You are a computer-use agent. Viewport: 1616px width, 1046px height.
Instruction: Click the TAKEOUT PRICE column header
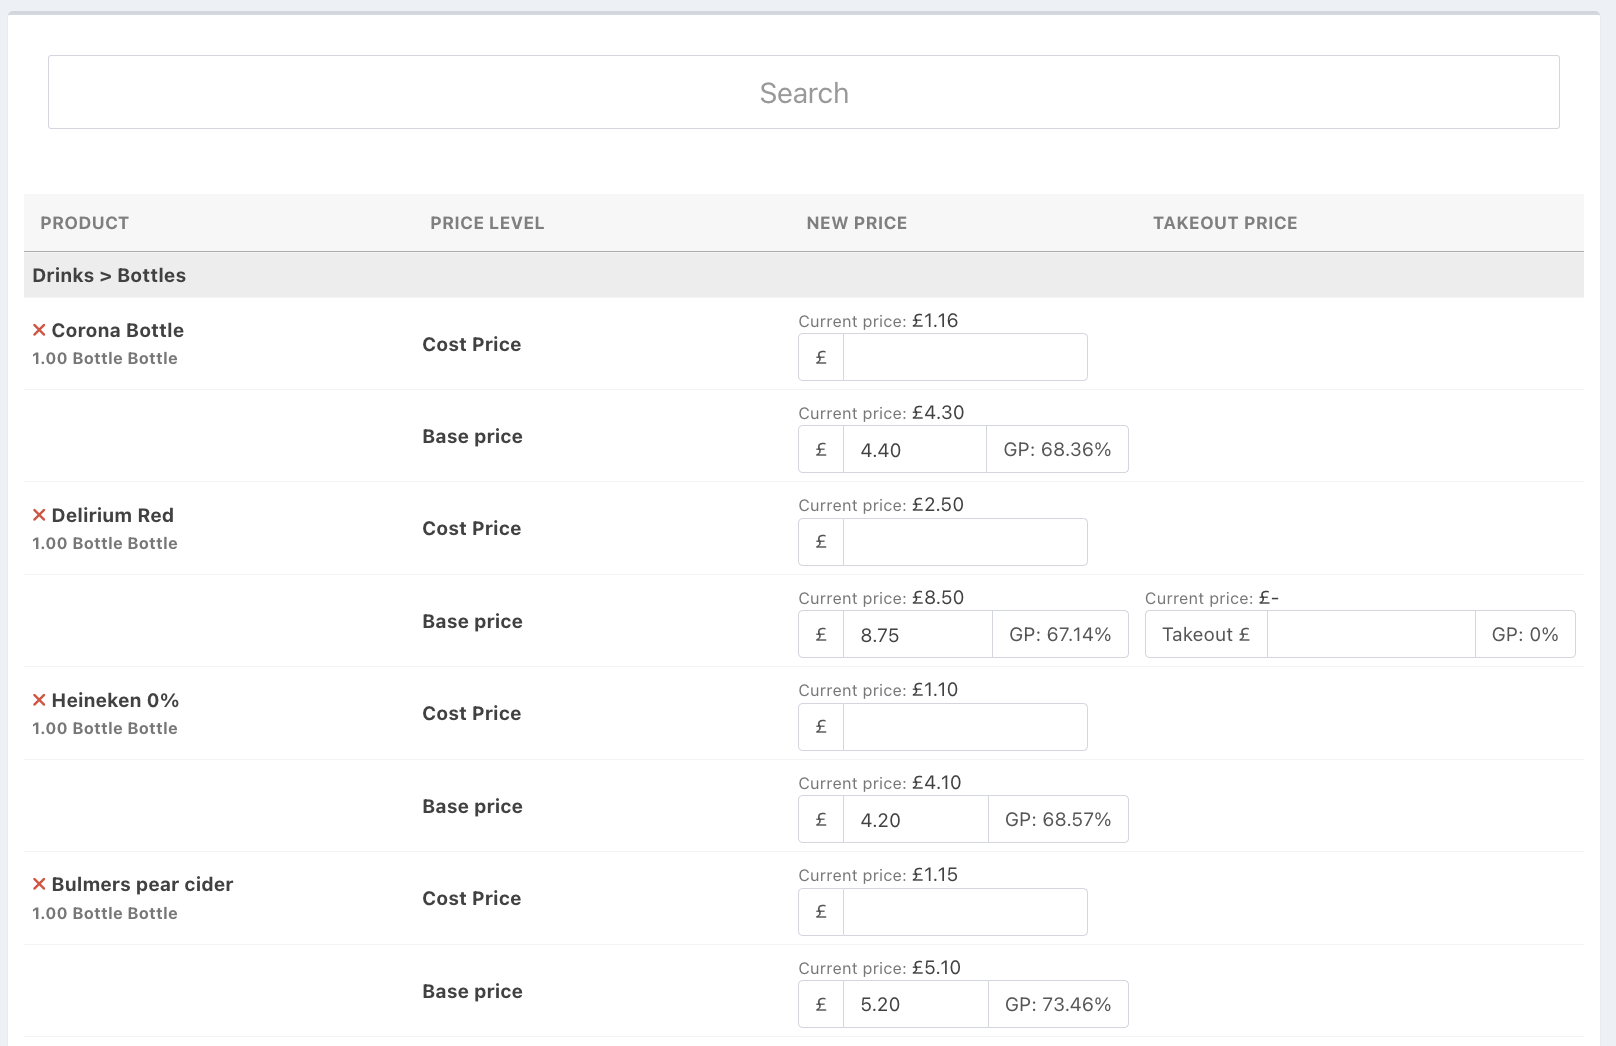(1225, 223)
